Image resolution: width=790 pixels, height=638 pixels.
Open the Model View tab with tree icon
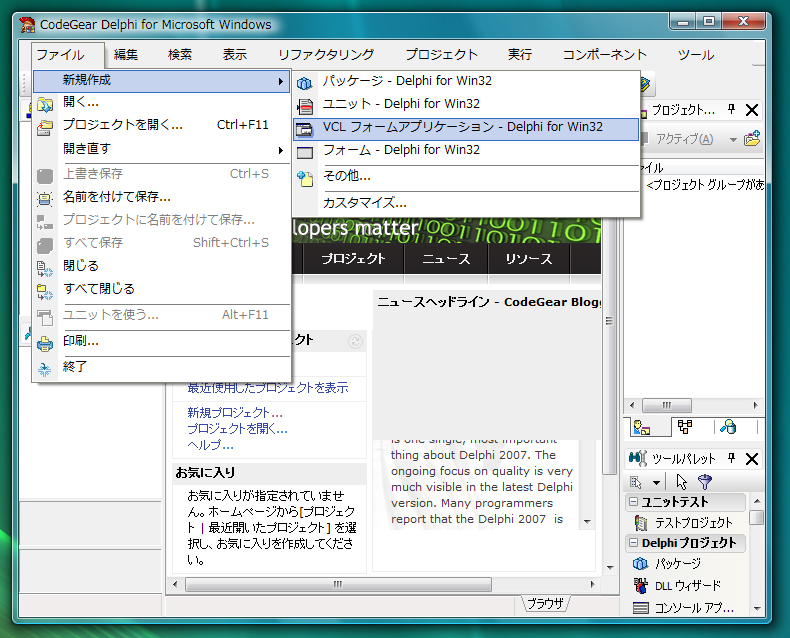pyautogui.click(x=685, y=427)
